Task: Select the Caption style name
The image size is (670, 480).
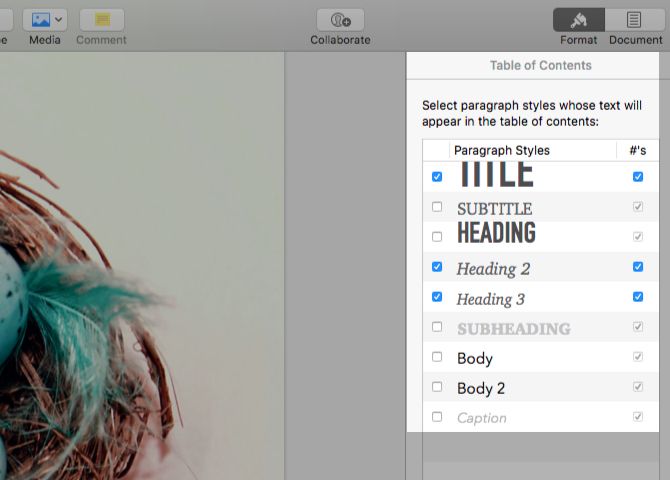Action: coord(482,418)
